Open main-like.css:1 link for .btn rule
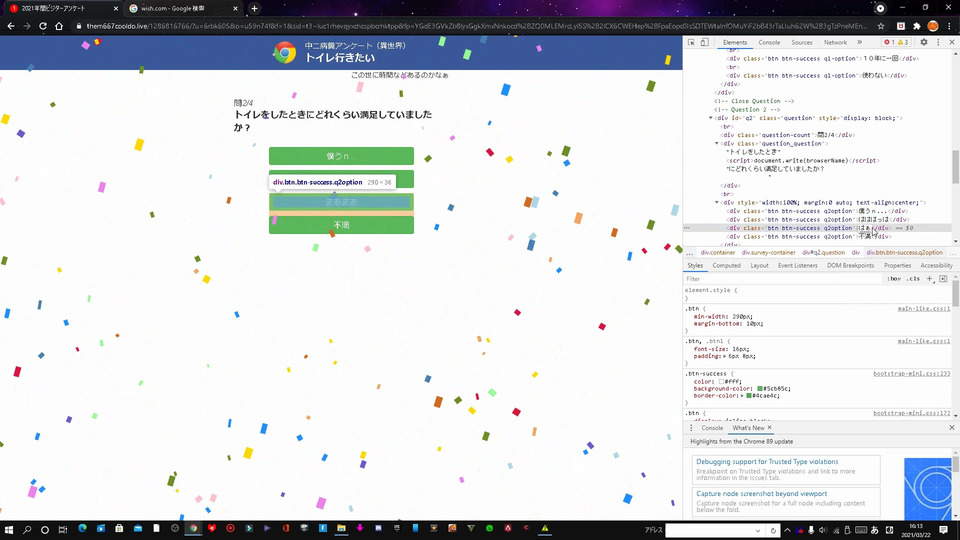This screenshot has height=540, width=960. pyautogui.click(x=924, y=309)
